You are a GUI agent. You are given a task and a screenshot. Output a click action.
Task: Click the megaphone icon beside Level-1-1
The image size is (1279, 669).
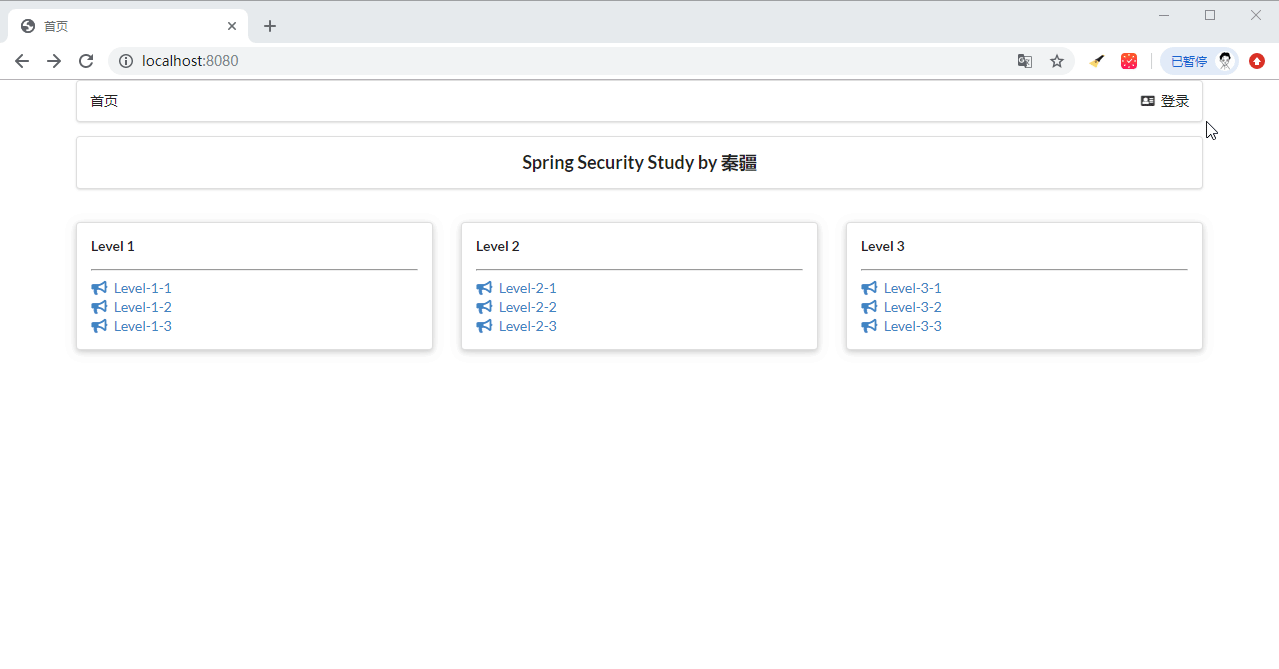tap(99, 288)
